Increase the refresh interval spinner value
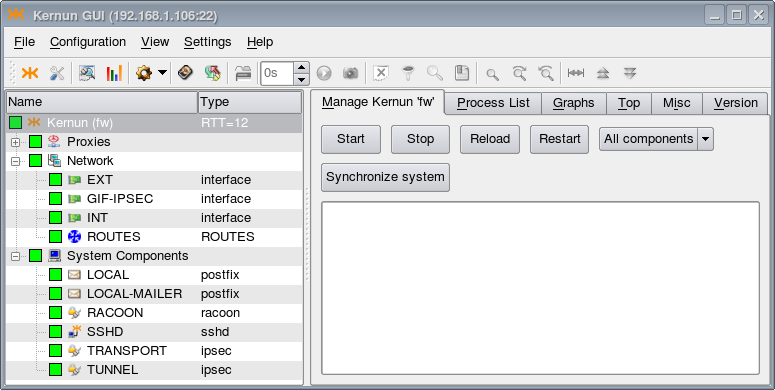This screenshot has width=775, height=390. click(301, 67)
